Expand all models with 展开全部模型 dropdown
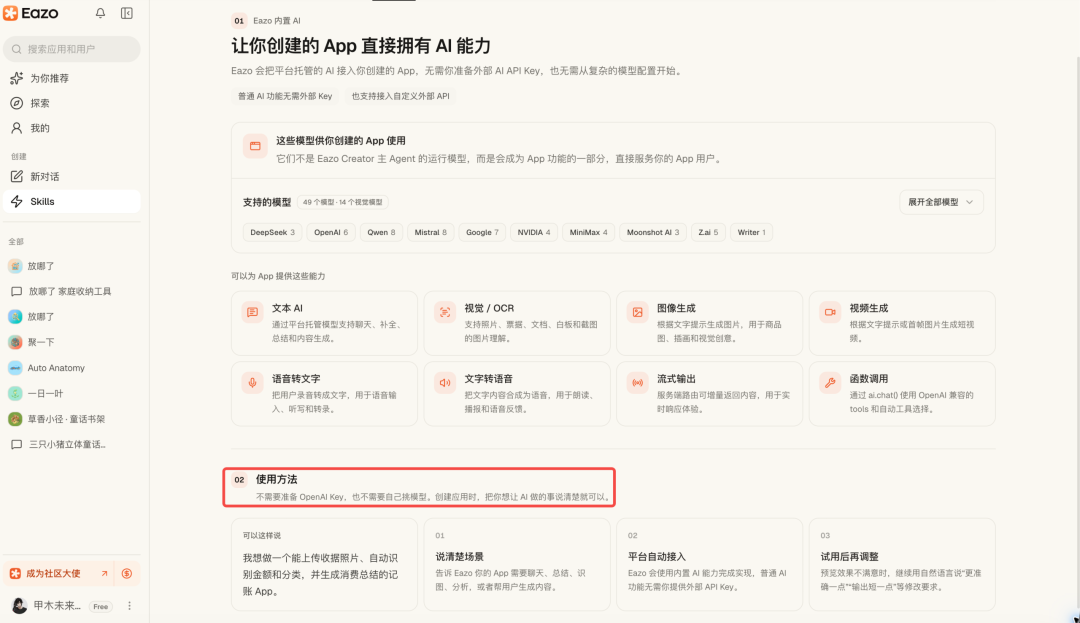This screenshot has width=1080, height=623. point(941,202)
